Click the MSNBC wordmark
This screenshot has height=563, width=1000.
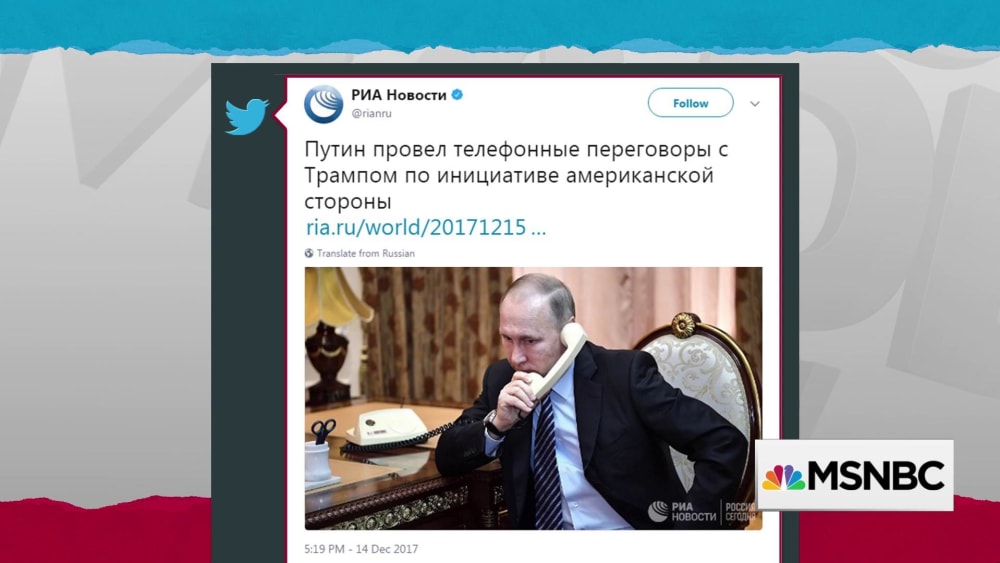click(877, 476)
